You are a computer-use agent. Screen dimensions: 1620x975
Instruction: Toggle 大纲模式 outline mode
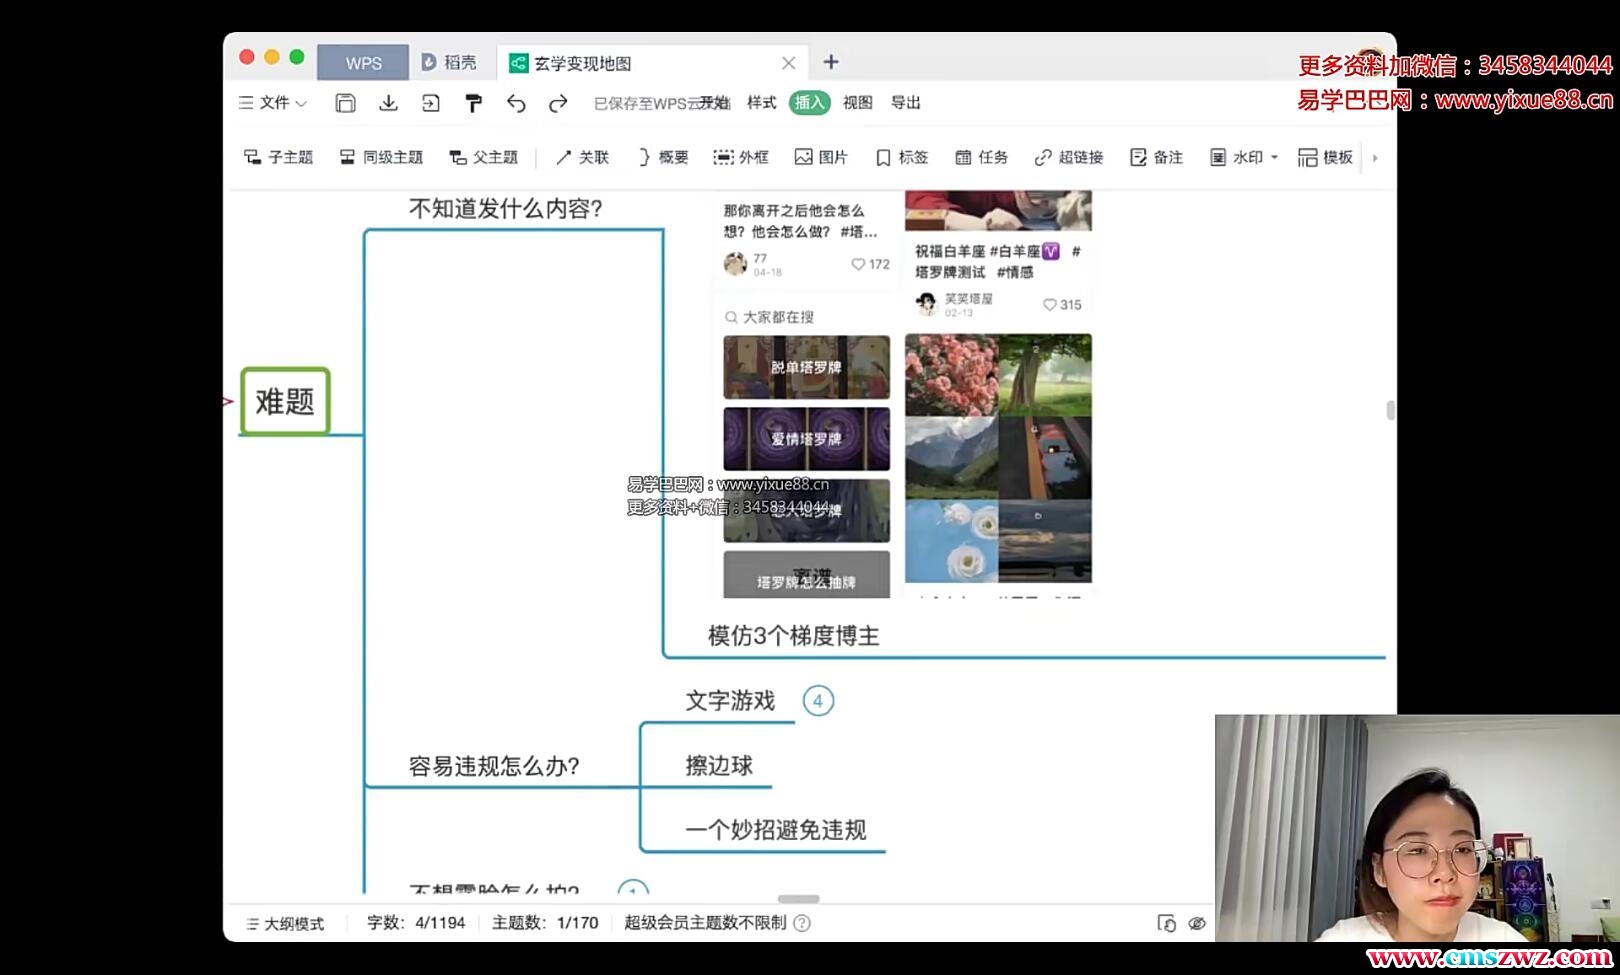tap(285, 923)
